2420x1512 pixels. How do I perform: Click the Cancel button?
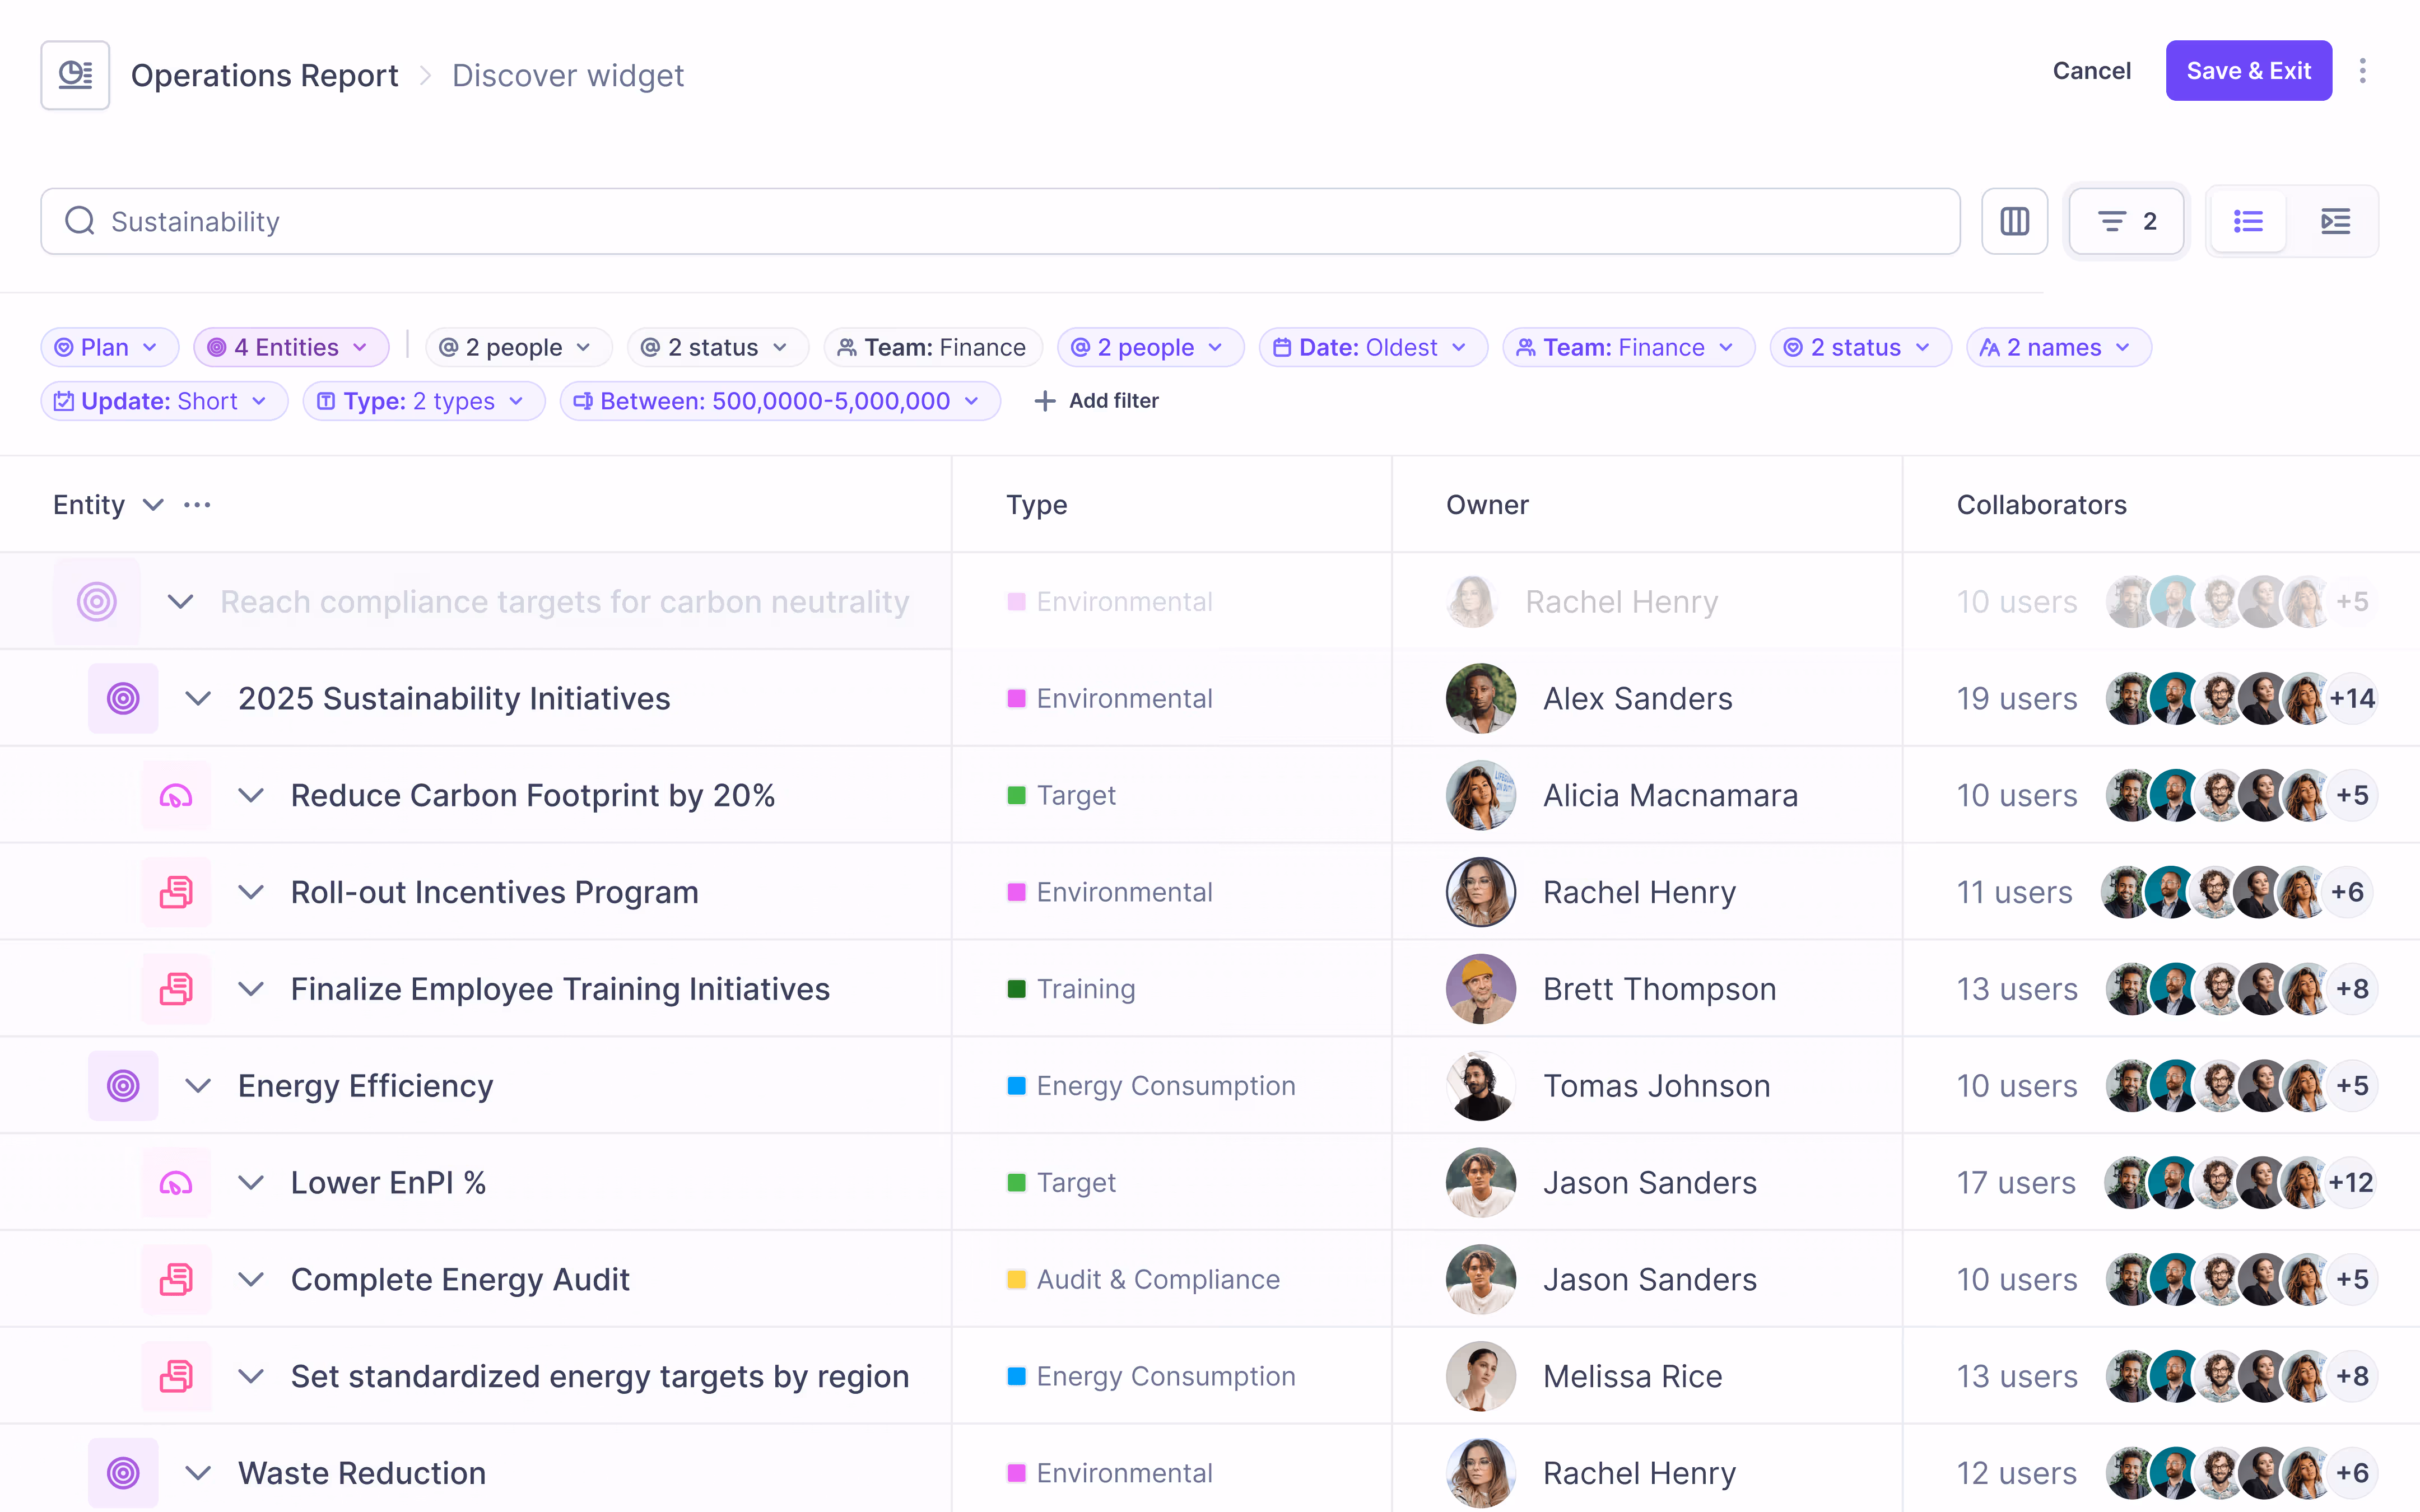(x=2092, y=70)
